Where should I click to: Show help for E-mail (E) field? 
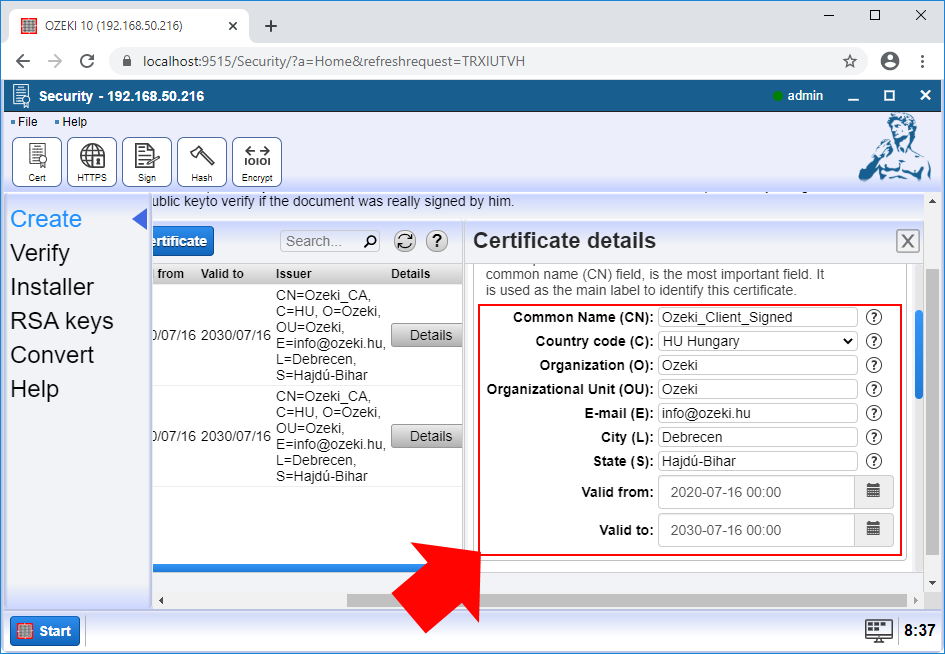click(x=873, y=413)
